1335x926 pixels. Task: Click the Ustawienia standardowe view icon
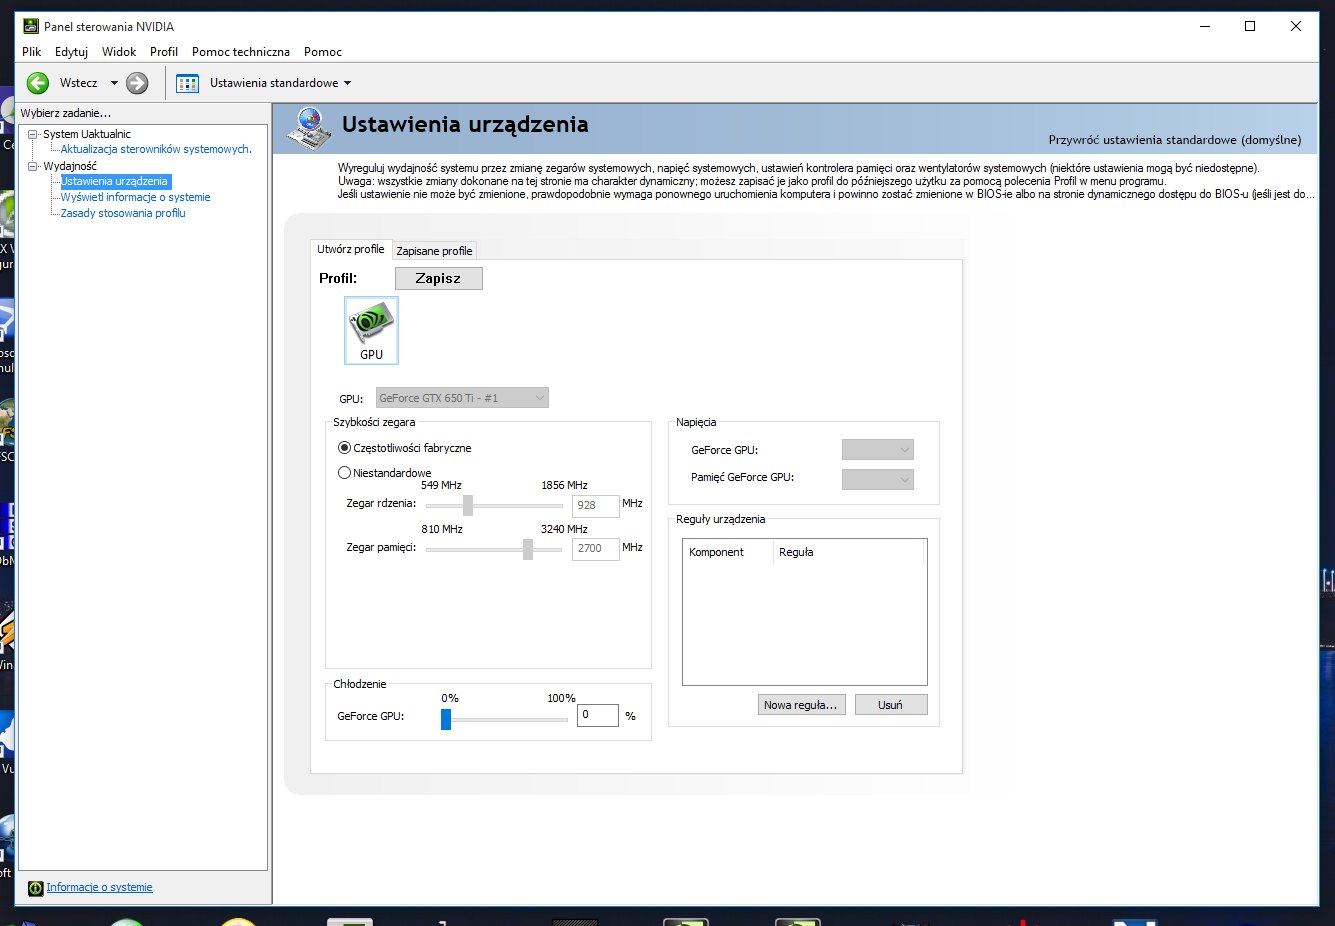coord(187,83)
